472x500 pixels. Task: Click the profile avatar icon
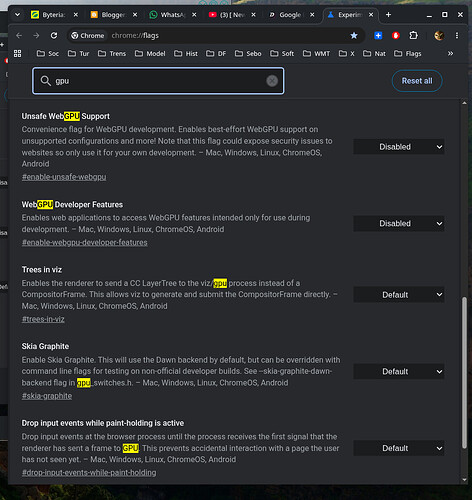coord(439,35)
